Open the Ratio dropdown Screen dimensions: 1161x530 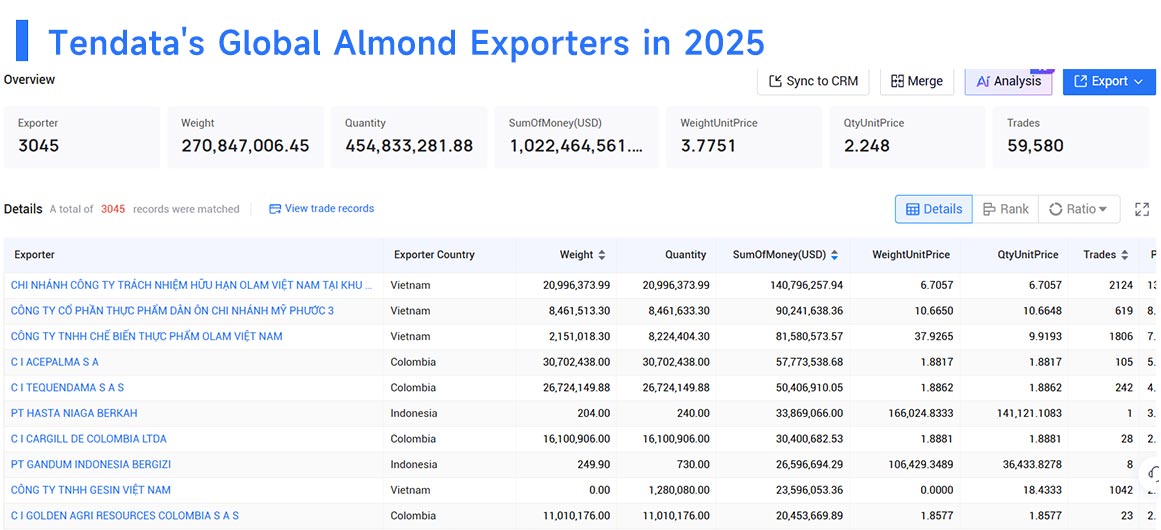pos(1079,209)
